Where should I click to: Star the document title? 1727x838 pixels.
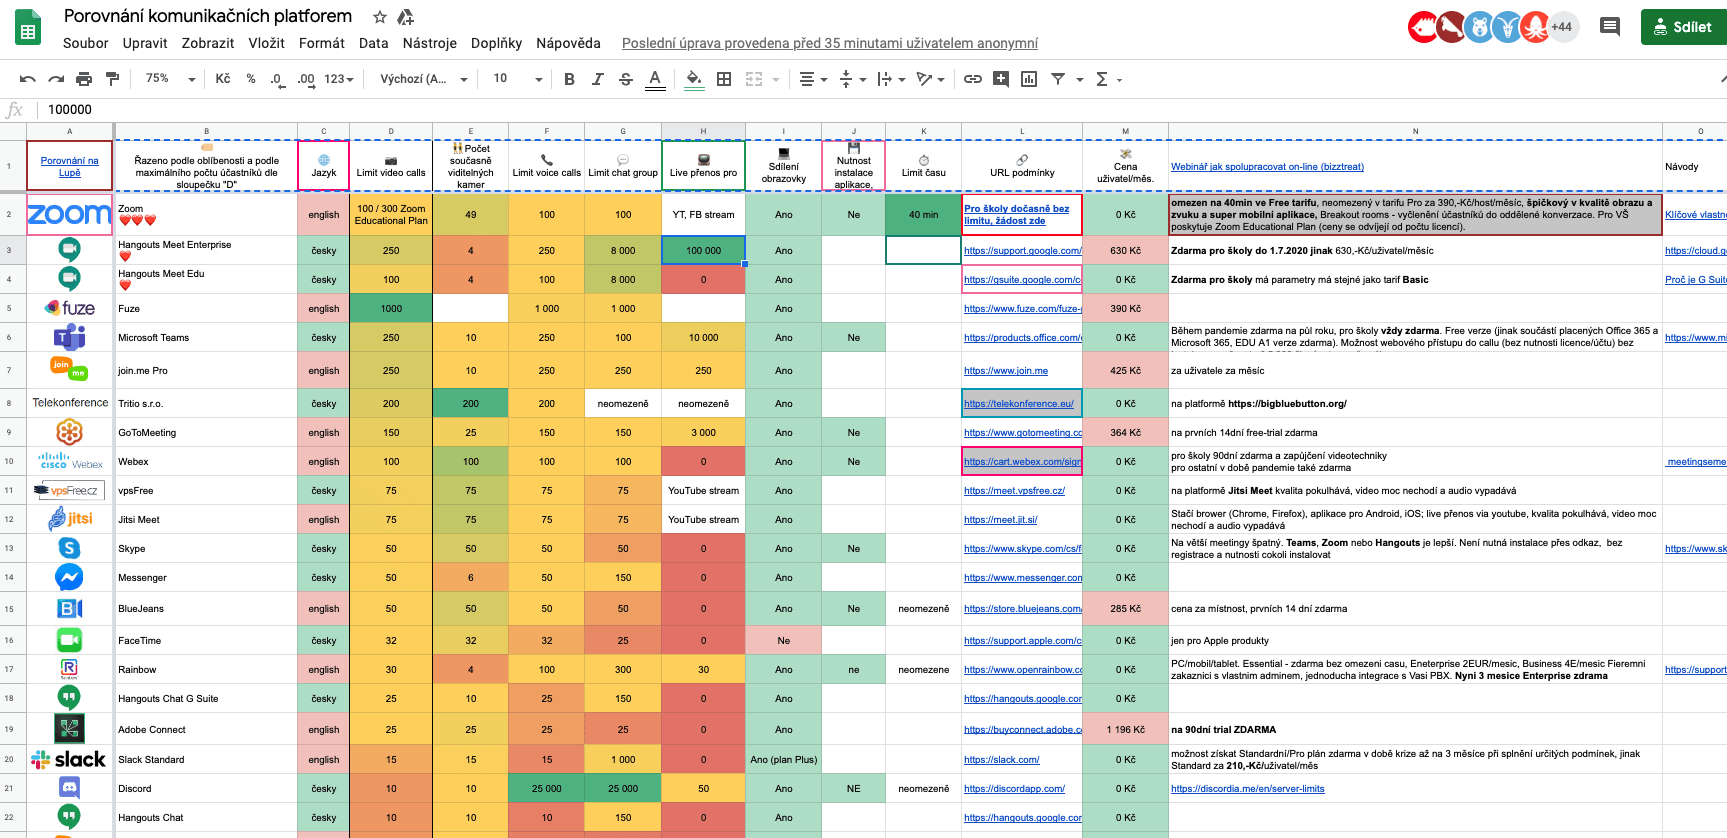pyautogui.click(x=379, y=17)
